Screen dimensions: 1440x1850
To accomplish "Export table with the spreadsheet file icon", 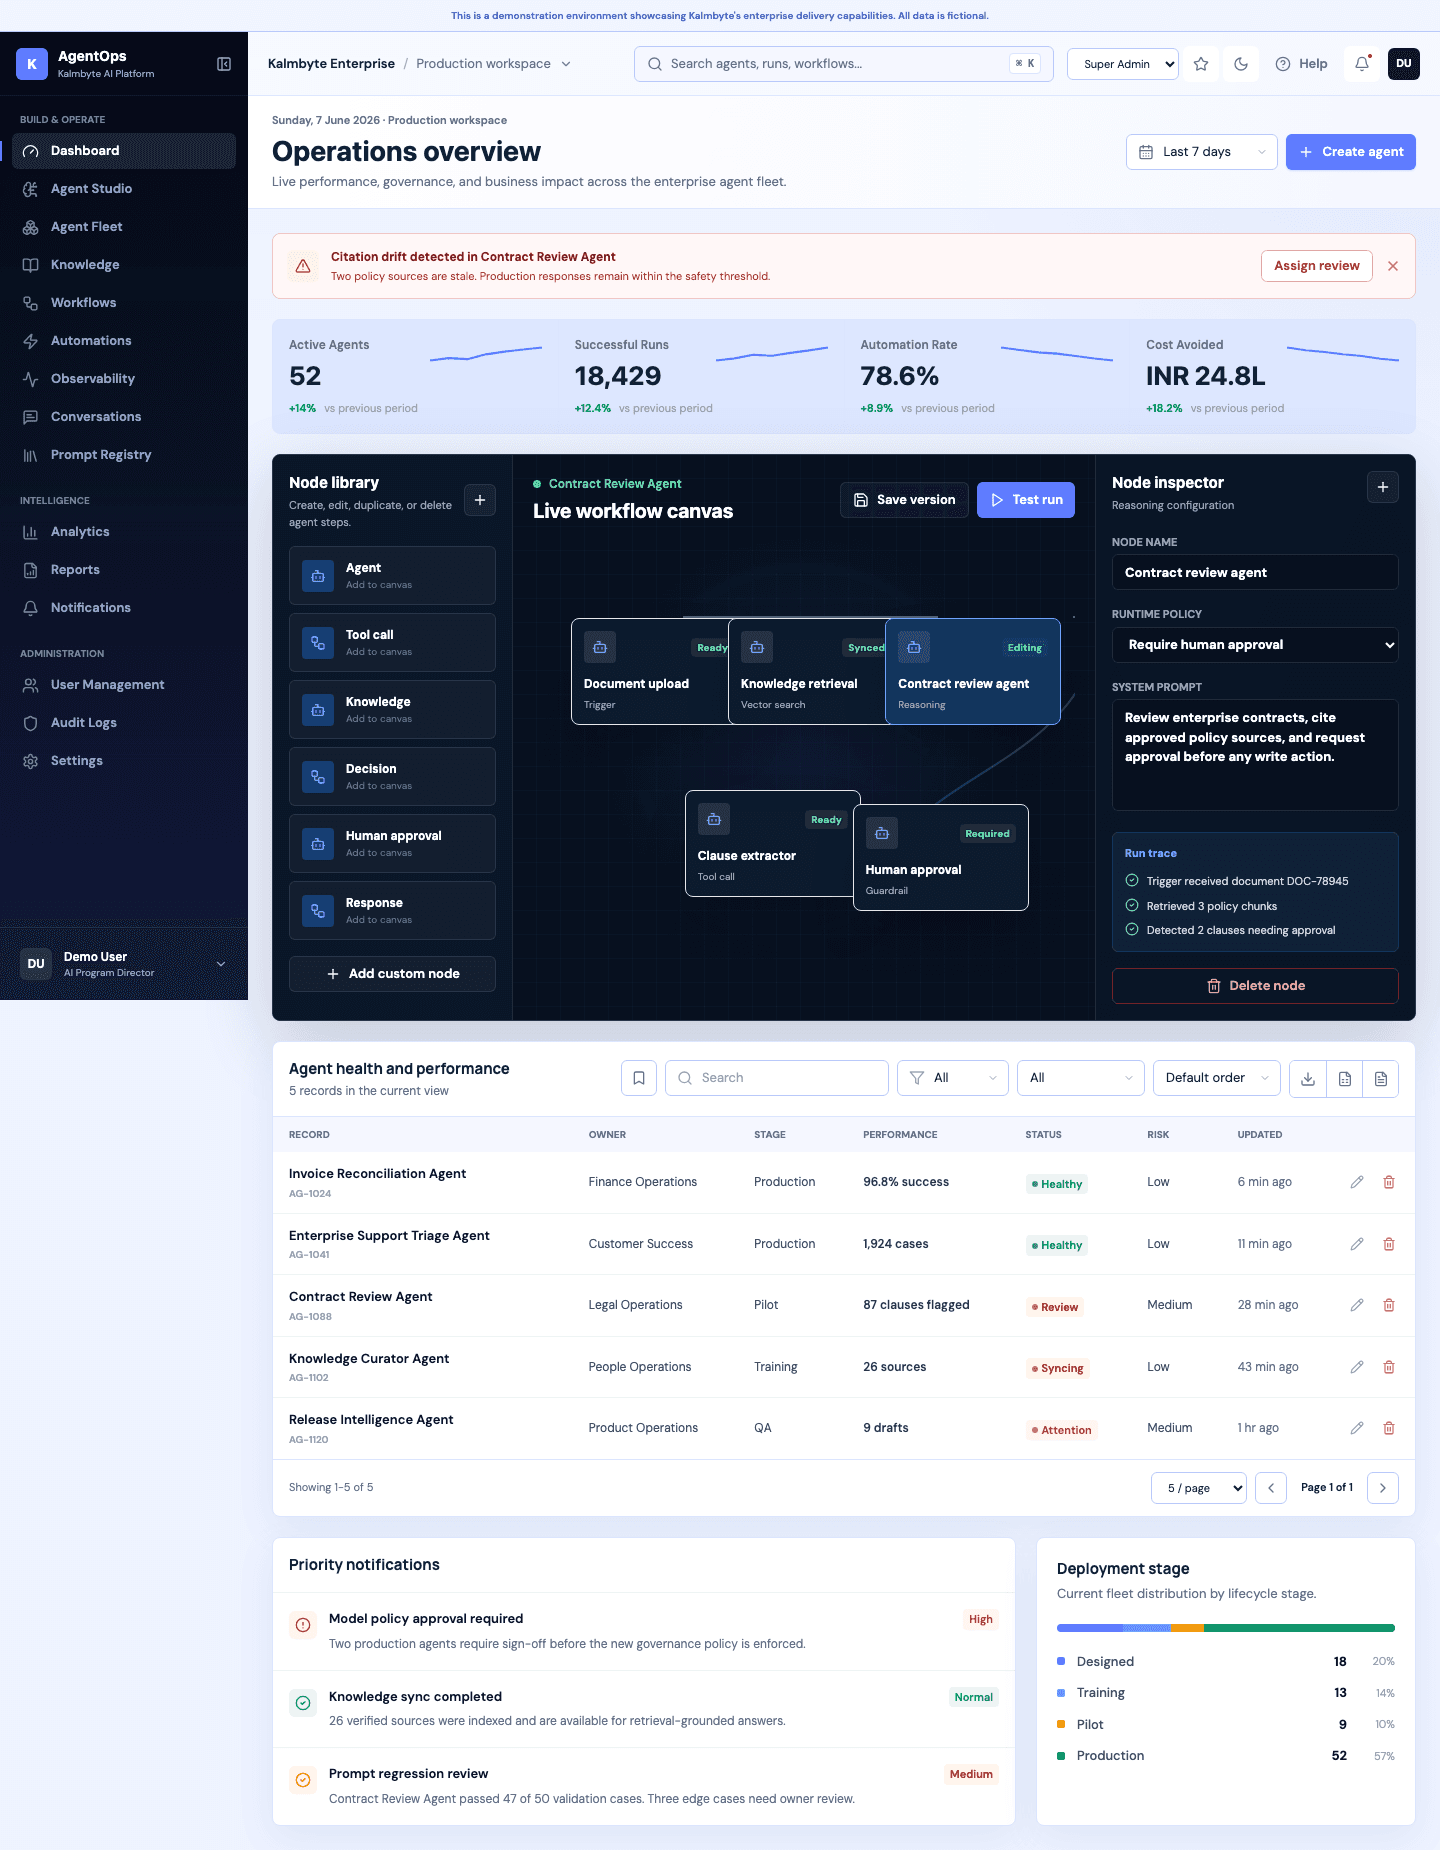I will click(x=1345, y=1078).
